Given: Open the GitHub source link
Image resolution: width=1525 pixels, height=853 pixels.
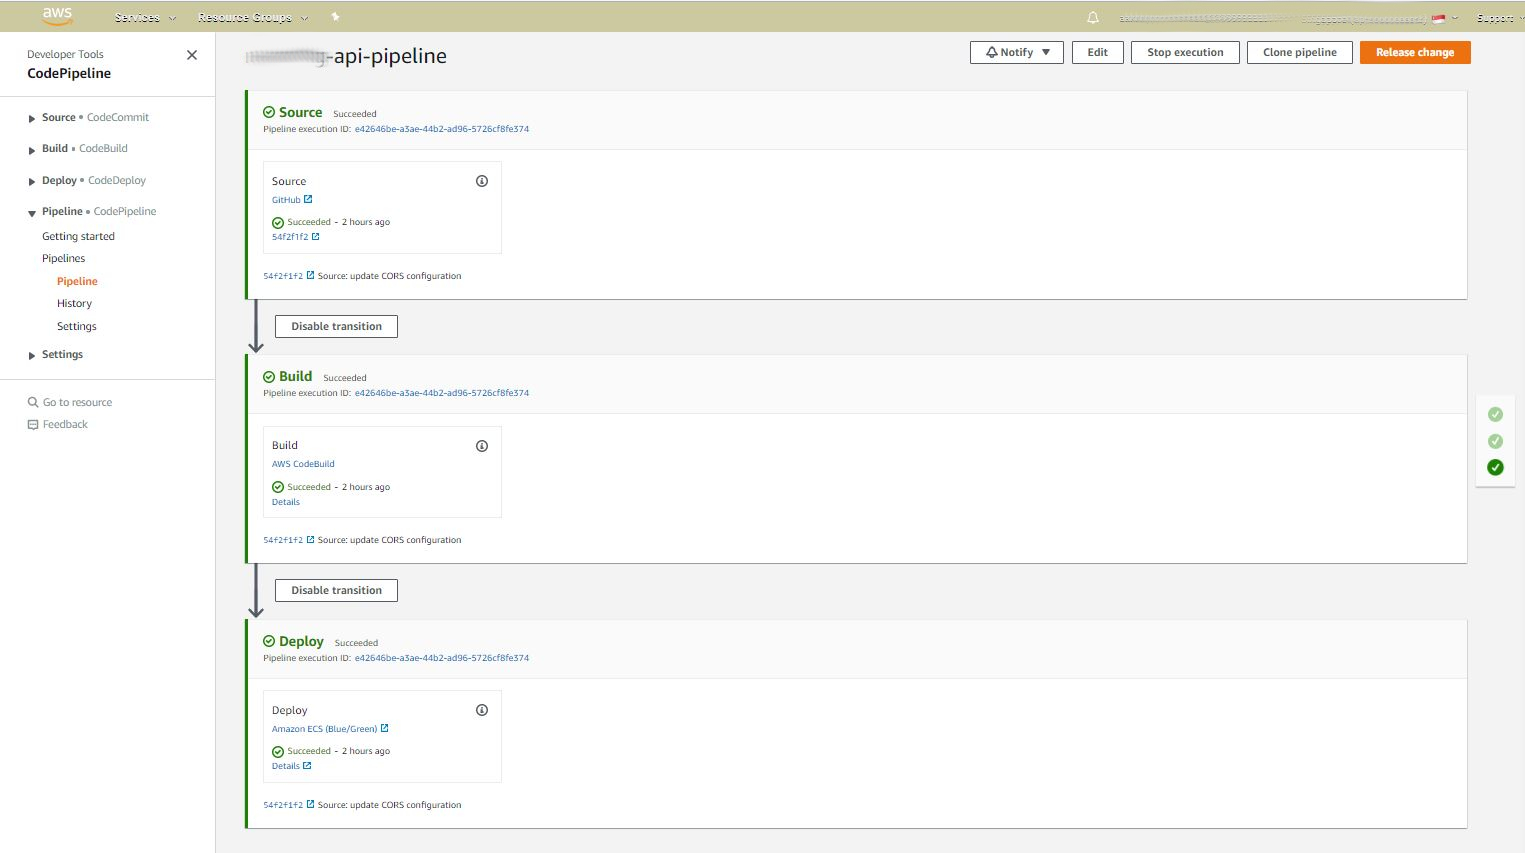Looking at the screenshot, I should click(x=286, y=200).
